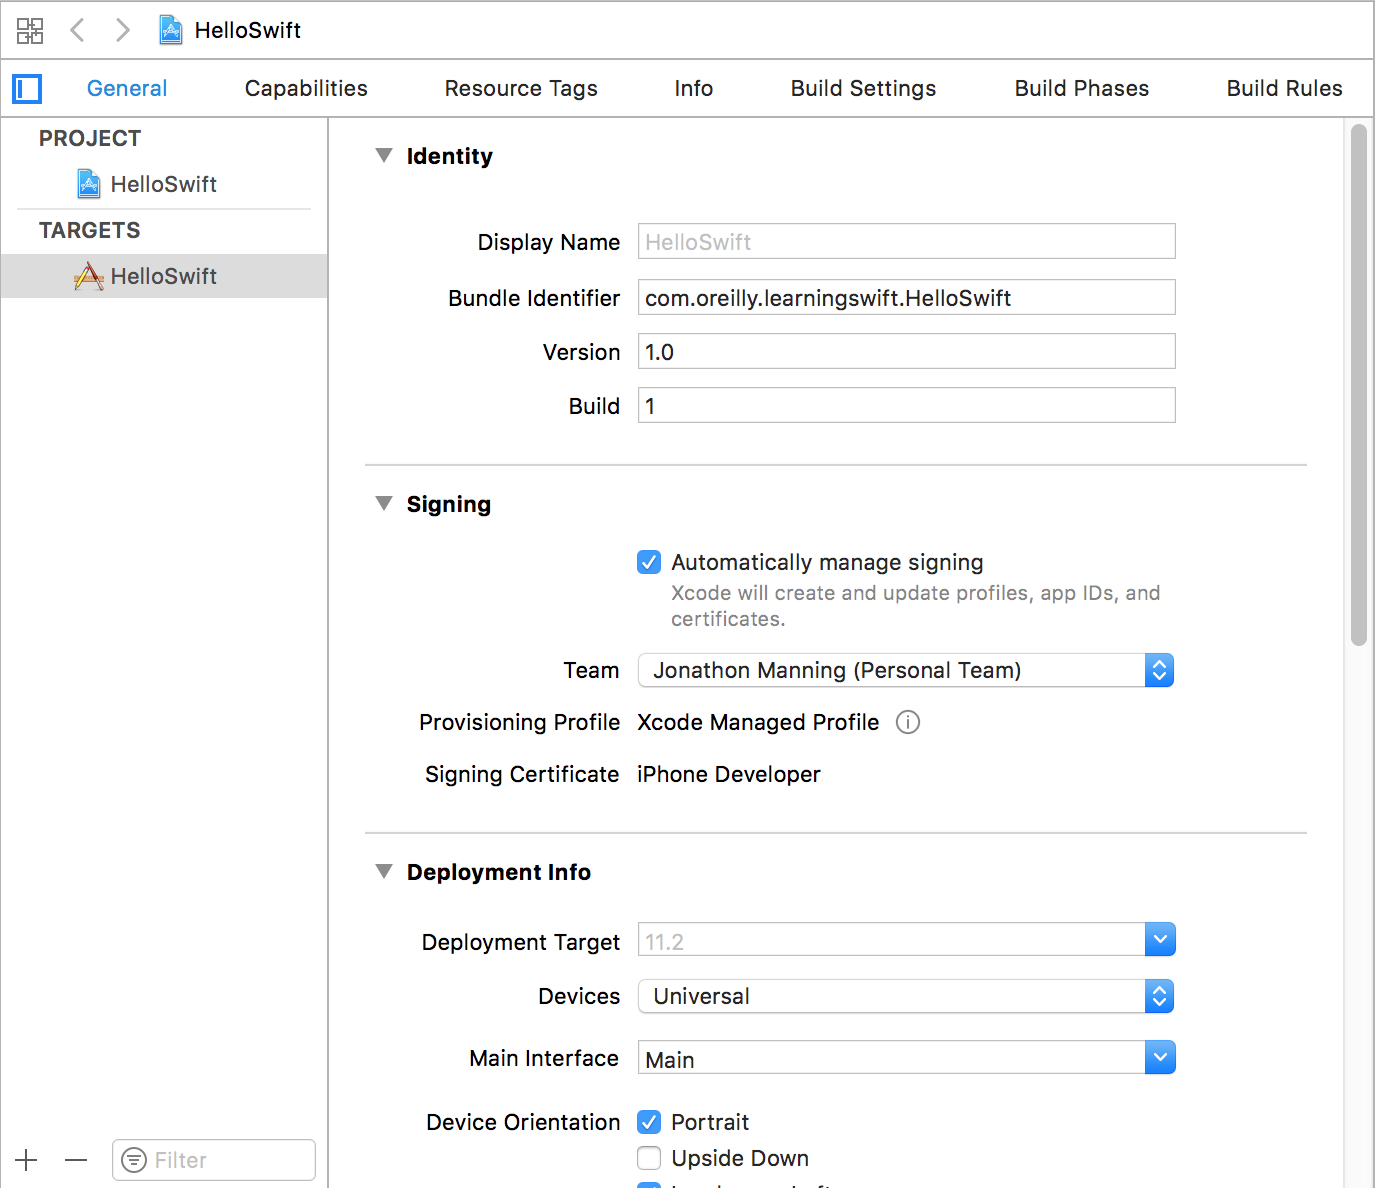Open the Build Phases tab
1375x1188 pixels.
pyautogui.click(x=1082, y=88)
